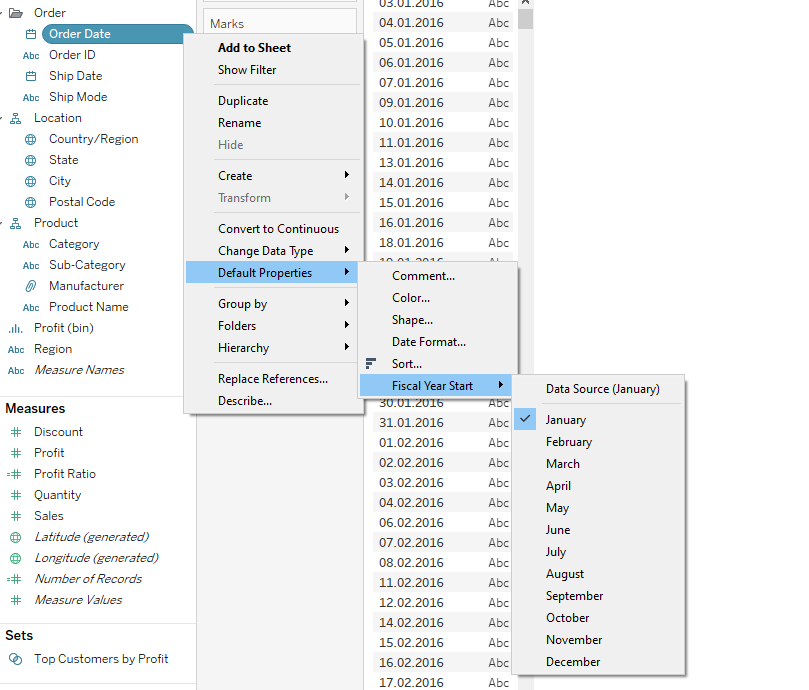Click the set icon for Top Customers by Profit
Viewport: 809px width, 690px height.
coord(15,659)
